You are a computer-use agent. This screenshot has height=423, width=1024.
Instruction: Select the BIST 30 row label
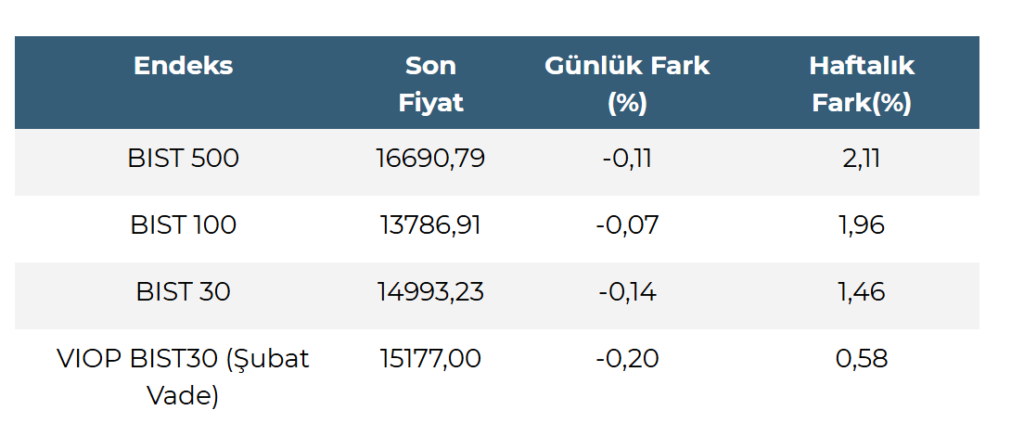tap(183, 292)
